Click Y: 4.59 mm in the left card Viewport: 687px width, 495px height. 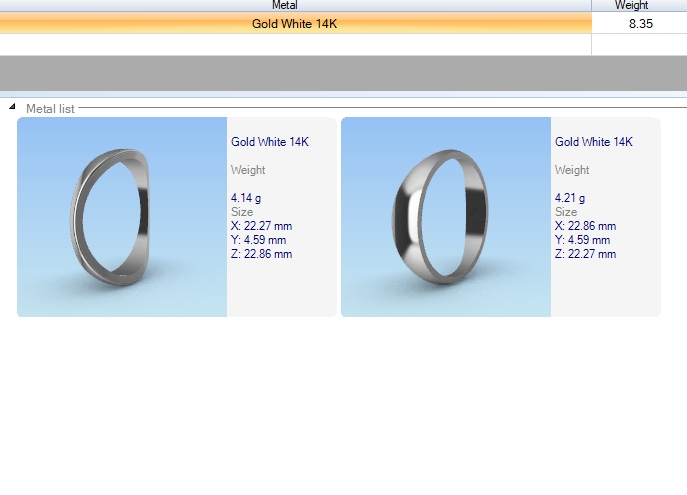259,240
